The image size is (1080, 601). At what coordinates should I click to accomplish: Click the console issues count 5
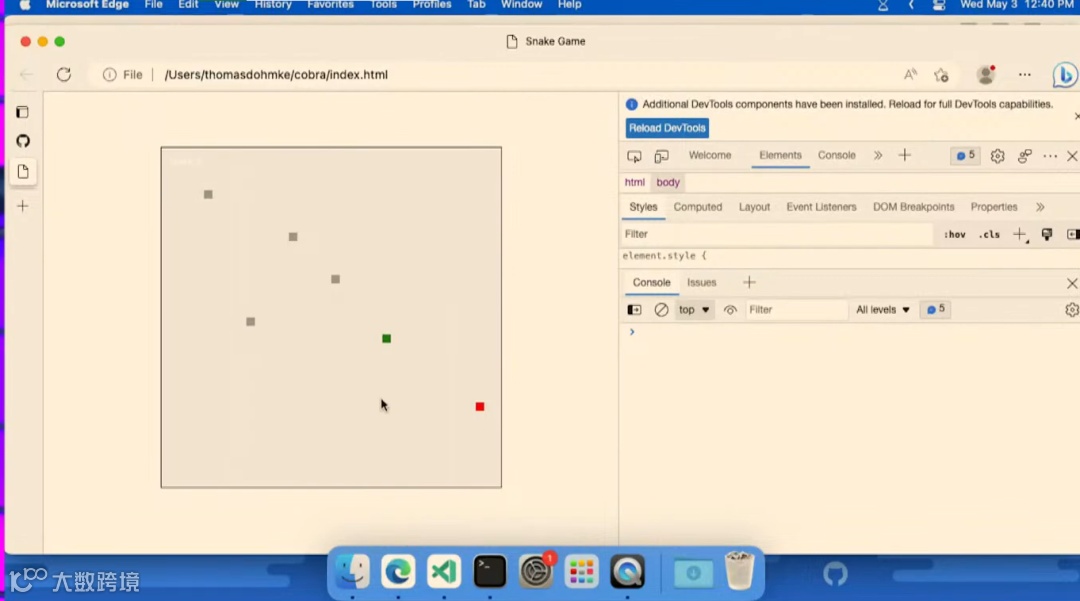click(935, 310)
